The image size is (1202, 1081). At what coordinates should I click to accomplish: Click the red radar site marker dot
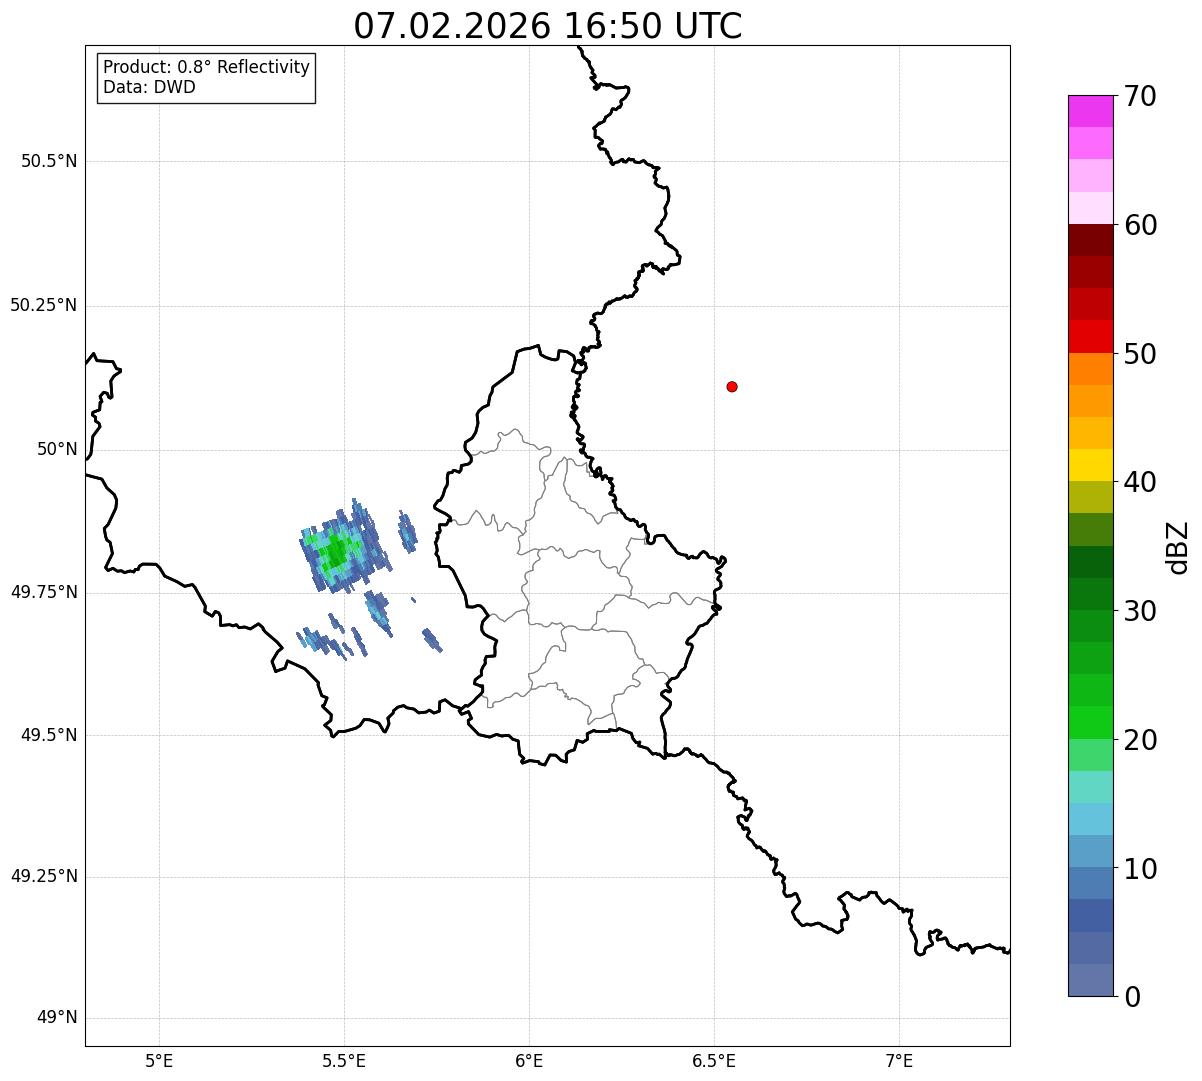[x=732, y=386]
